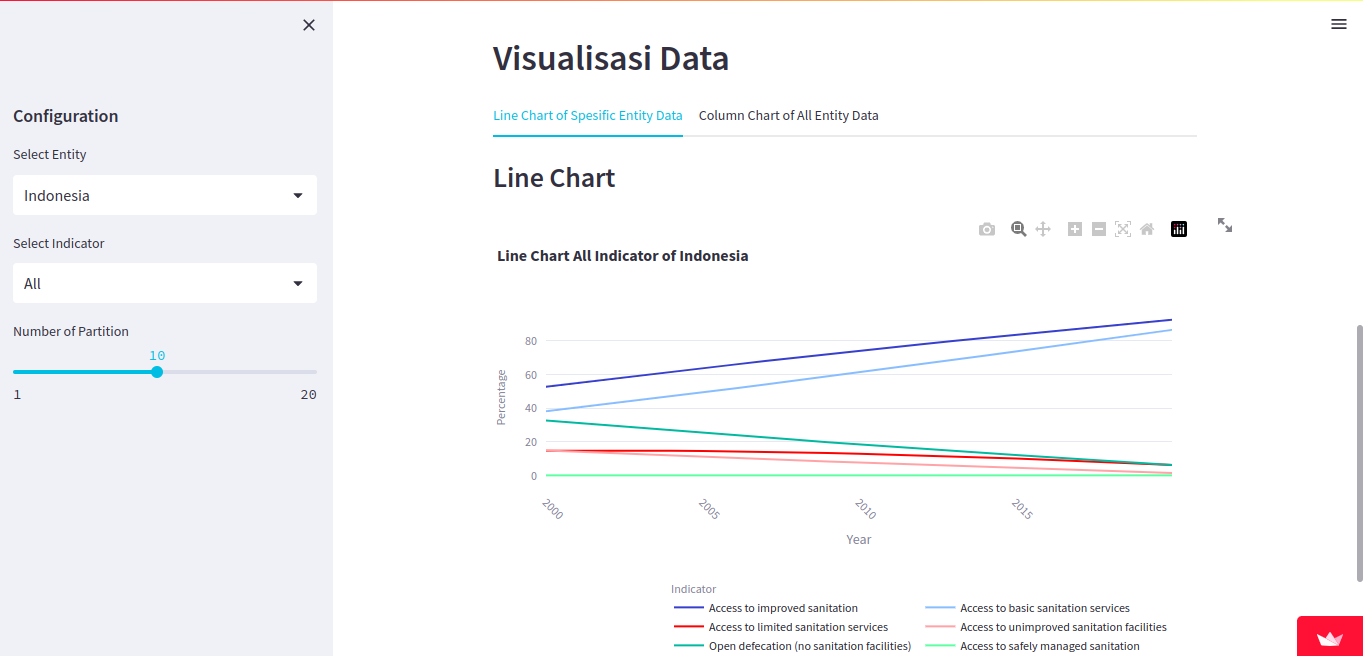Screen dimensions: 1363x656
Task: Hide the Access to improved sanitation trace
Action: [783, 608]
